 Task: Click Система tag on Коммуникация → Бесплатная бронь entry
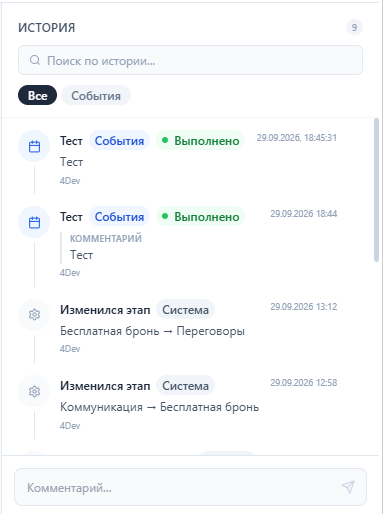tap(185, 385)
